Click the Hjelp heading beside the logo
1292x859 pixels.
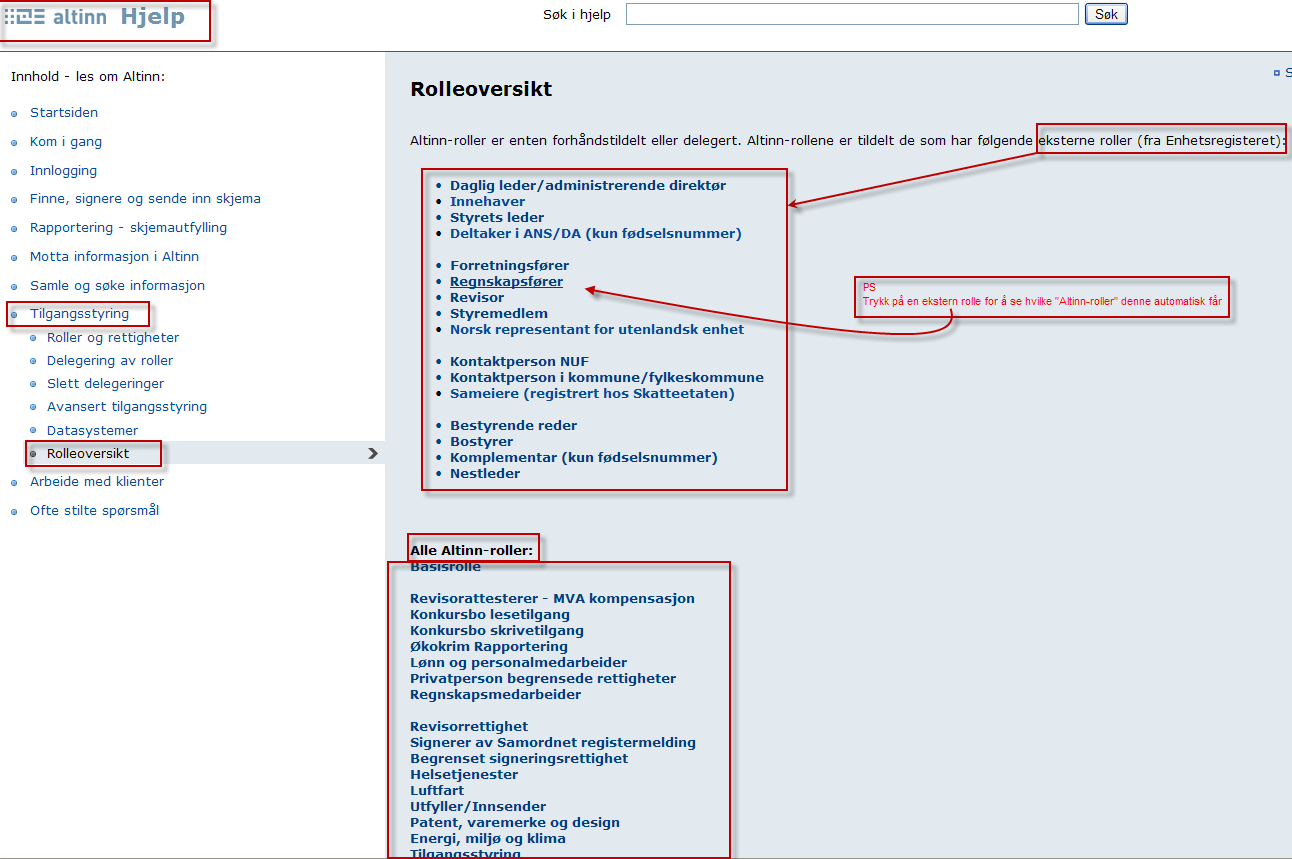point(153,17)
